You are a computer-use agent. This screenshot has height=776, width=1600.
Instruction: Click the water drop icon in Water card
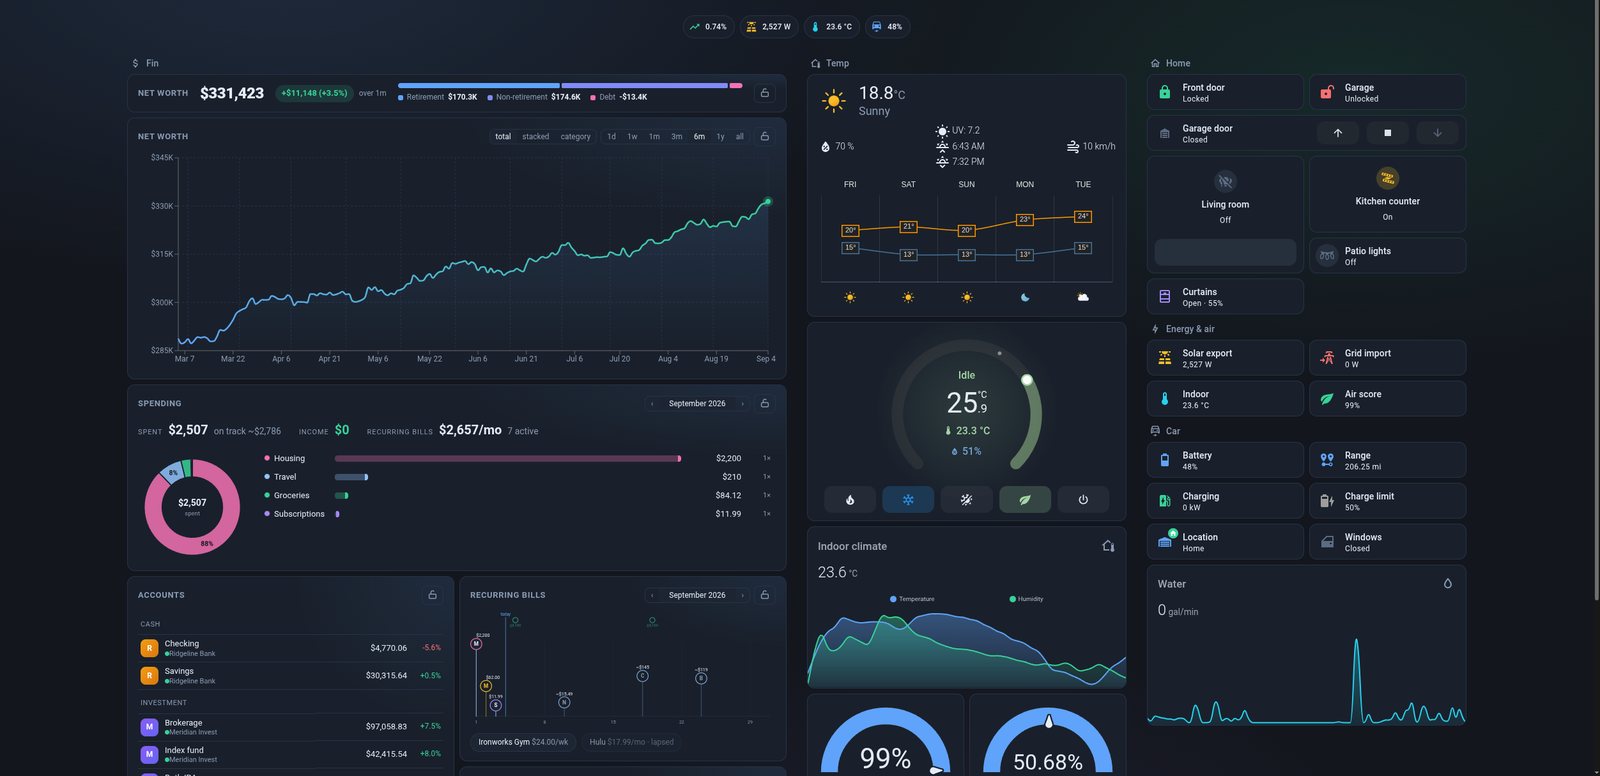[x=1447, y=583]
